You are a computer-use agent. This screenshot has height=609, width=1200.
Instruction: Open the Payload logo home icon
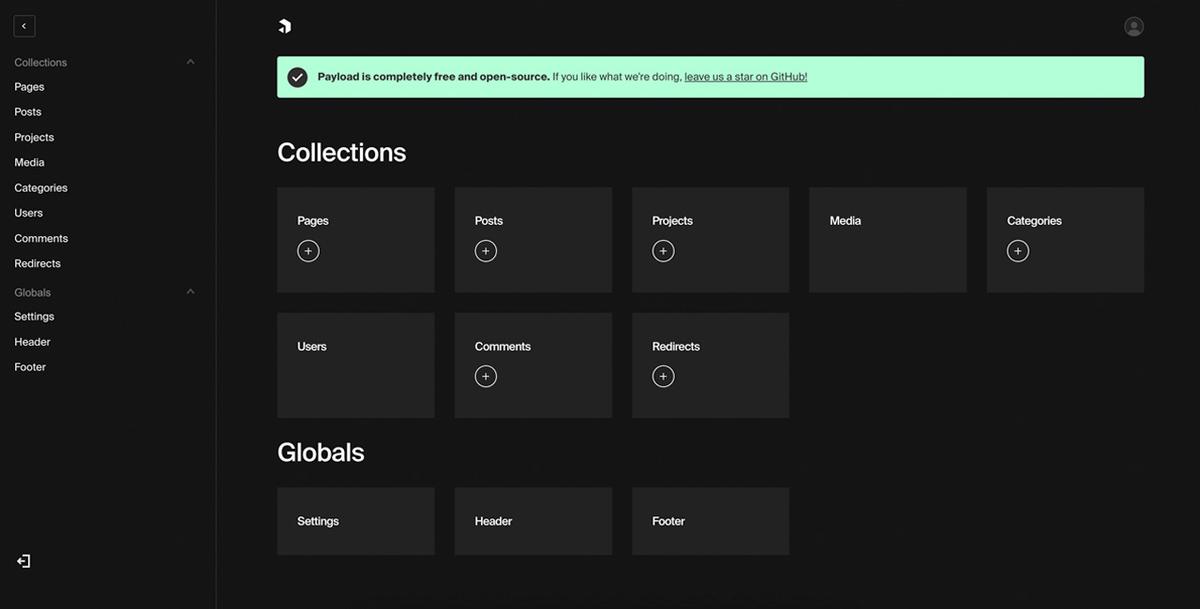pyautogui.click(x=285, y=25)
